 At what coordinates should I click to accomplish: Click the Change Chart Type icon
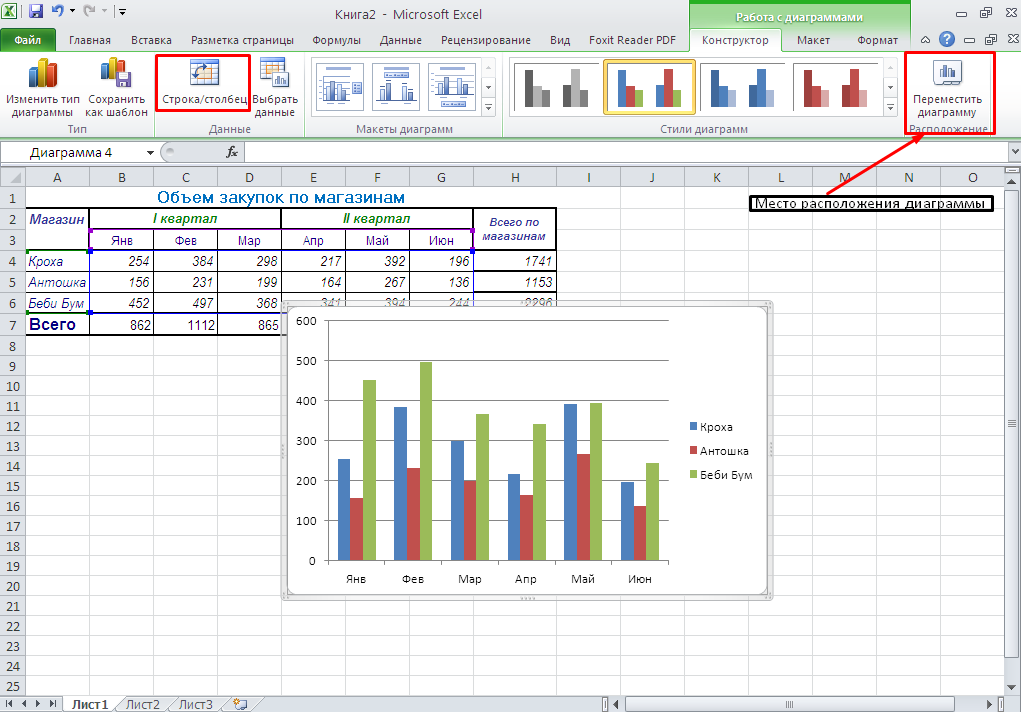(x=42, y=74)
